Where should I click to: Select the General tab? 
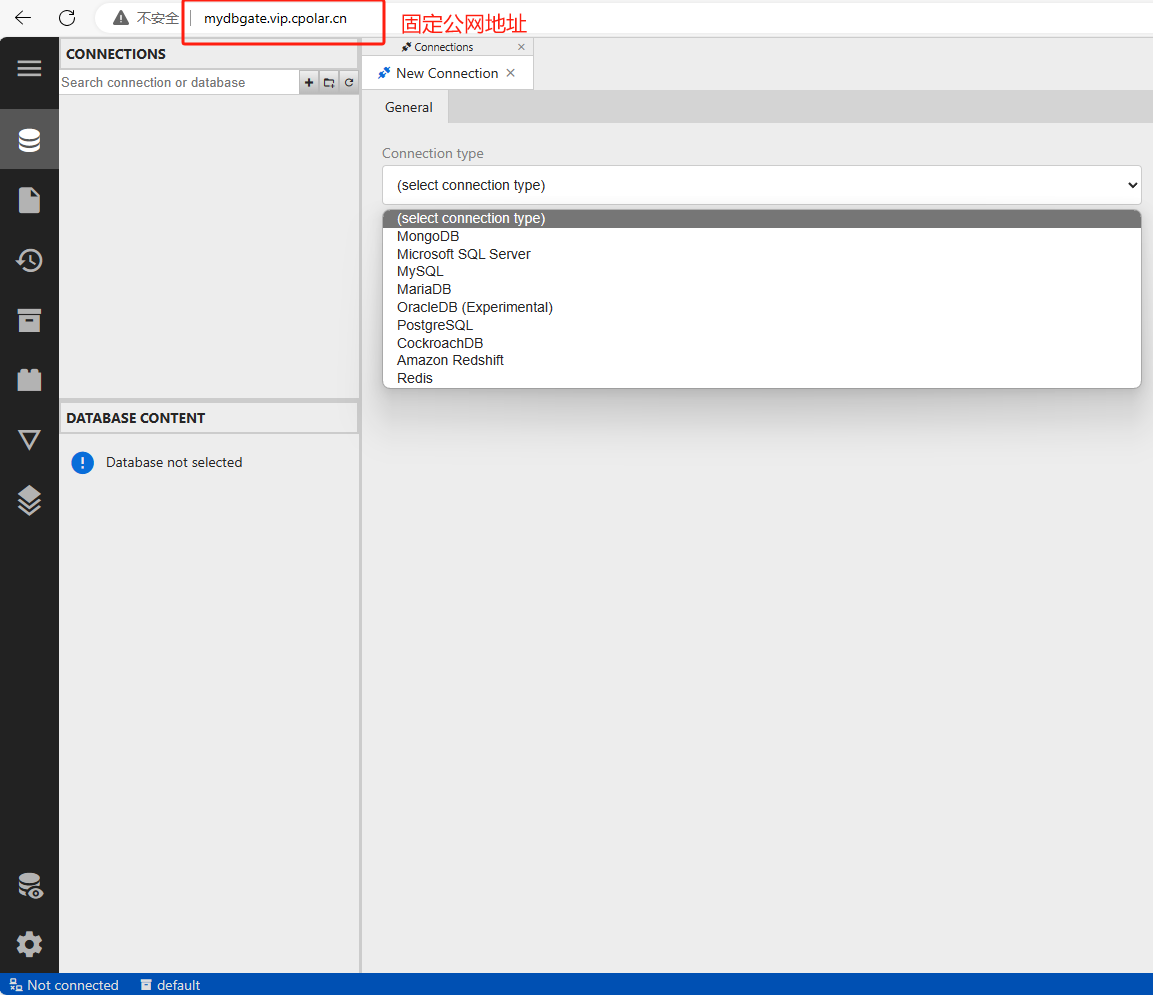[x=409, y=107]
